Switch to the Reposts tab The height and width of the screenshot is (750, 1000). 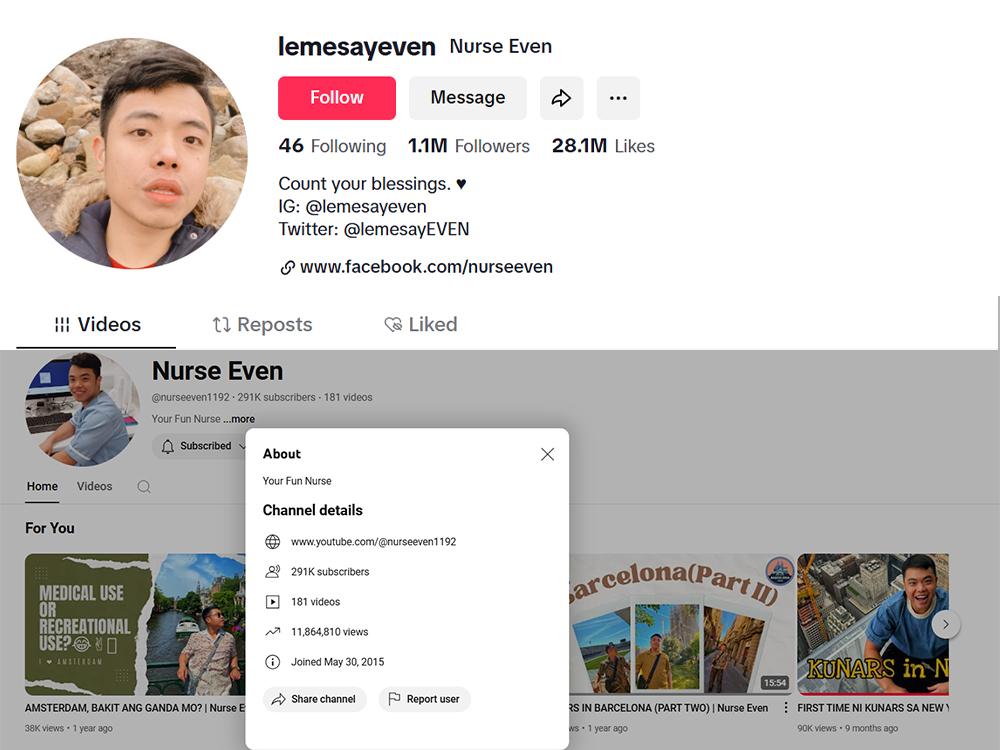tap(262, 324)
